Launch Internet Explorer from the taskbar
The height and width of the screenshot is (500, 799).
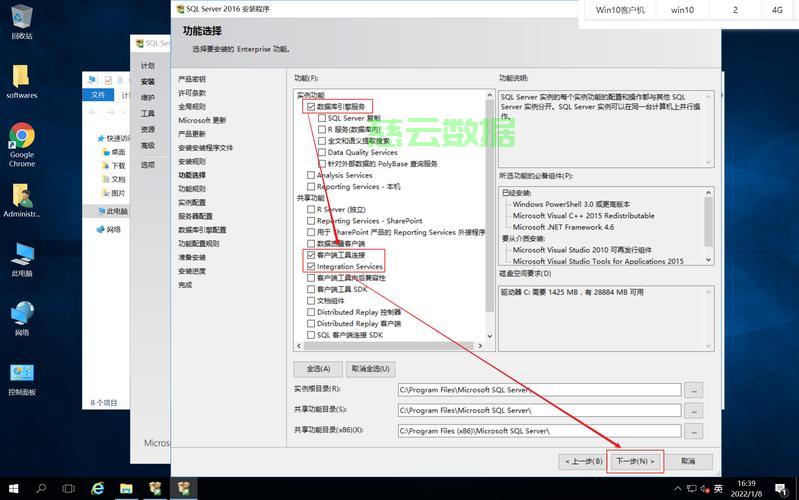click(97, 489)
